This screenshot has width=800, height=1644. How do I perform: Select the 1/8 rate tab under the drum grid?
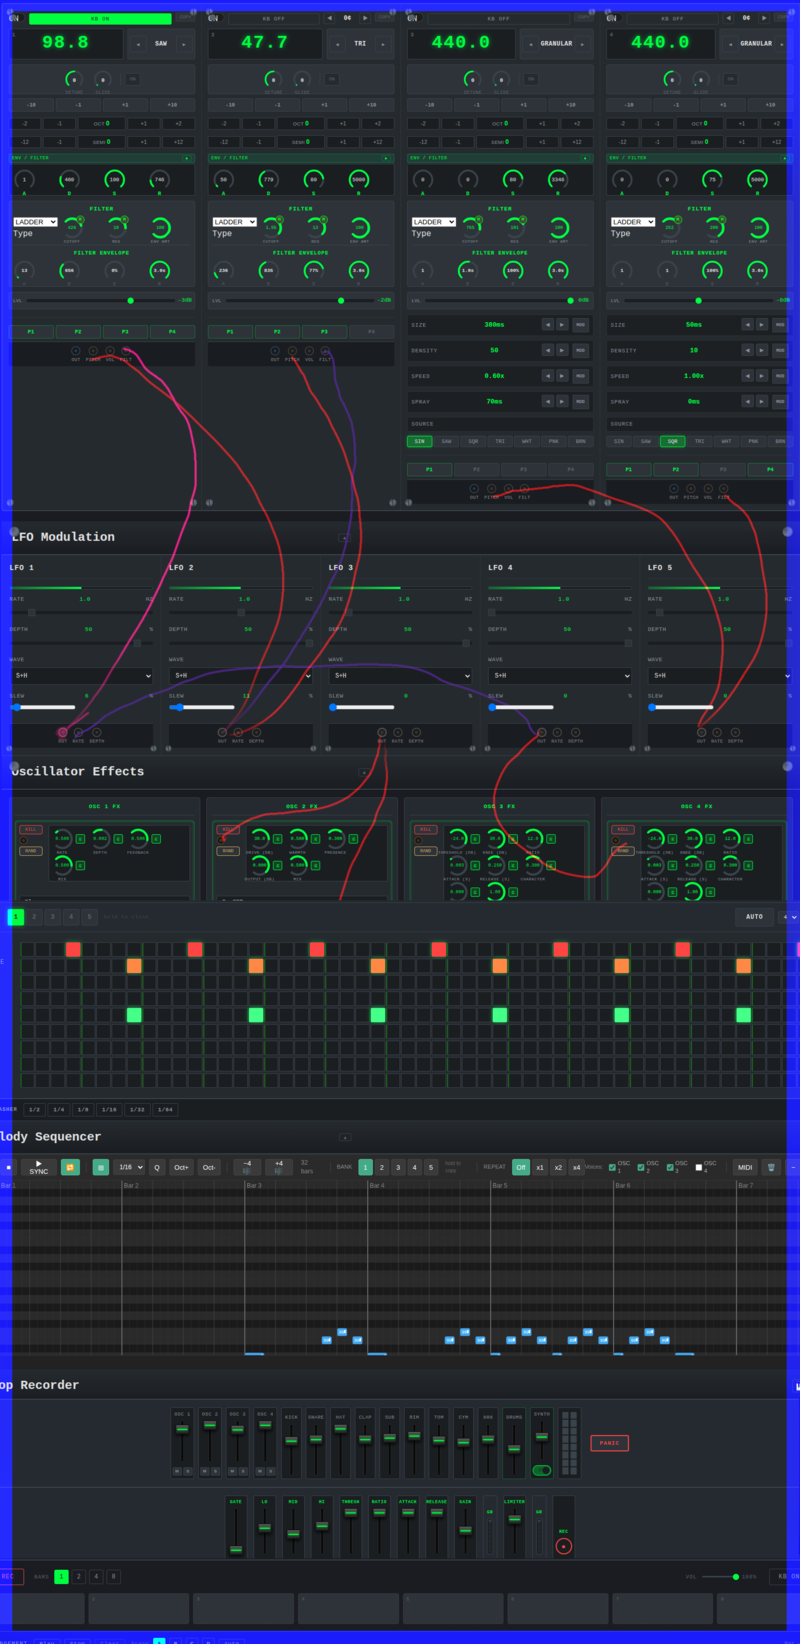(83, 1109)
